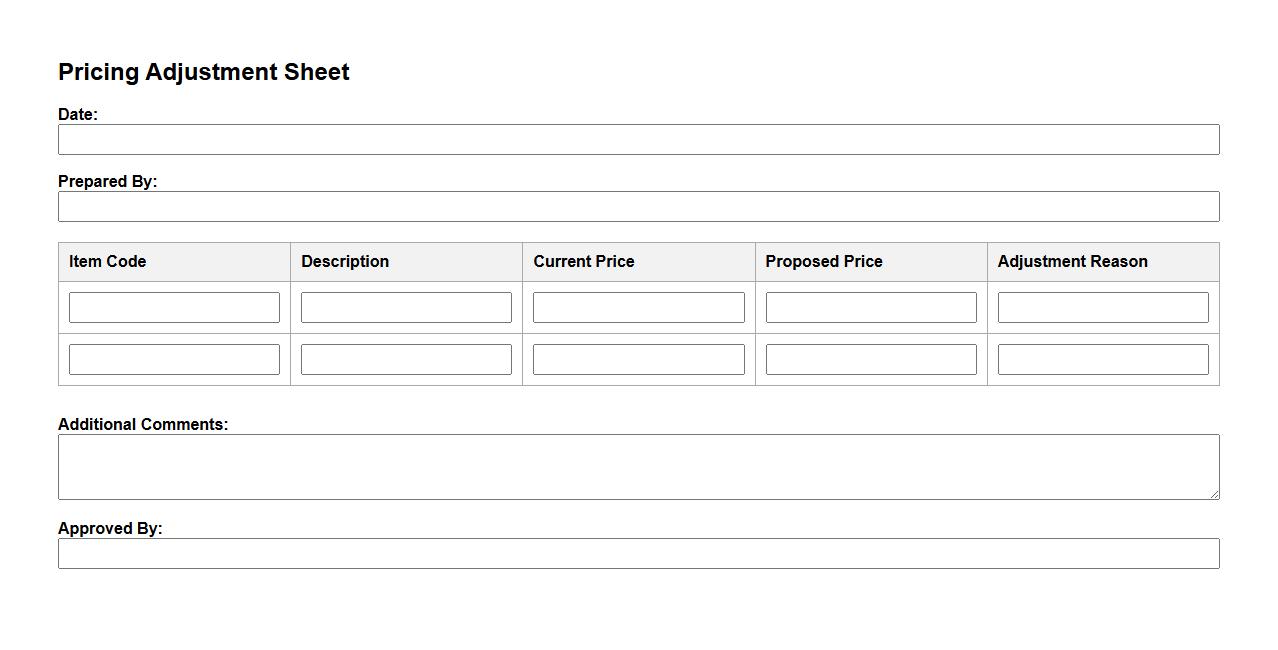Select second row Description field
This screenshot has width=1278, height=650.
click(406, 360)
